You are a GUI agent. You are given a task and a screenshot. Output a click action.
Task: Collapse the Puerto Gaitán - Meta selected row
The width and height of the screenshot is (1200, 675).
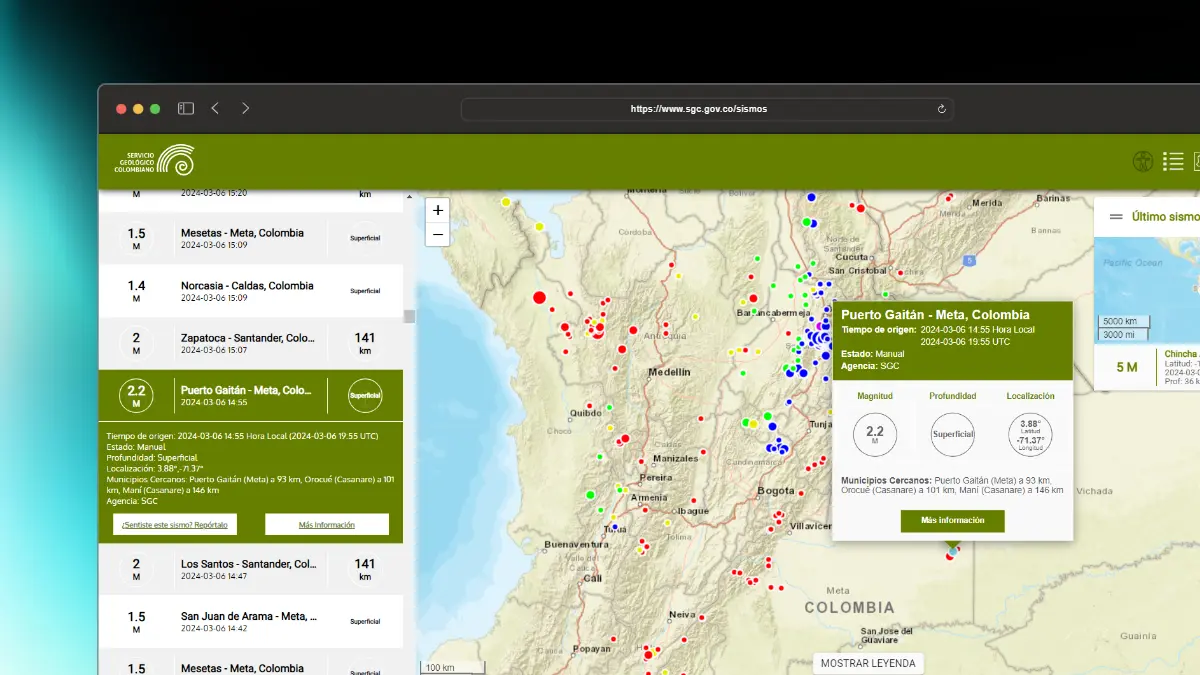251,395
